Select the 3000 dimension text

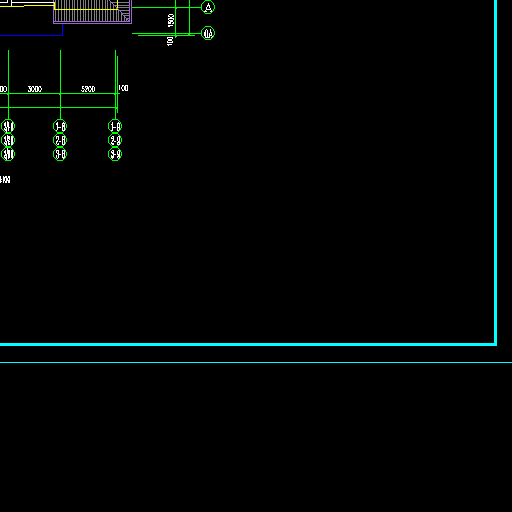click(35, 89)
